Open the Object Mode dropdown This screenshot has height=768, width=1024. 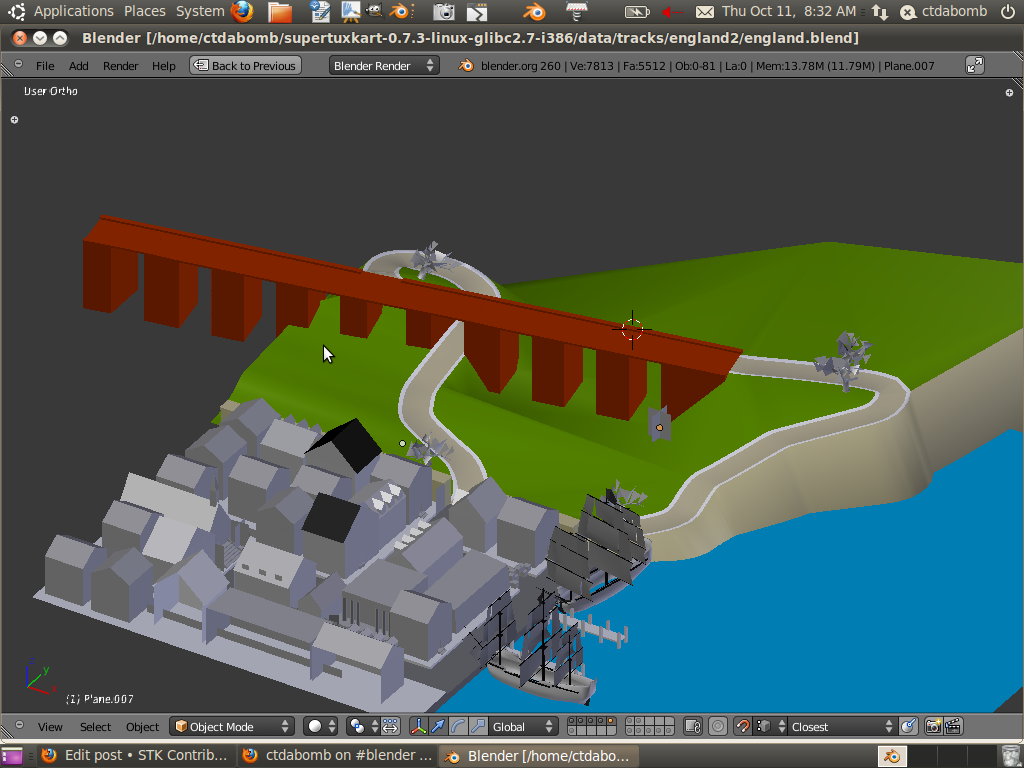[232, 727]
